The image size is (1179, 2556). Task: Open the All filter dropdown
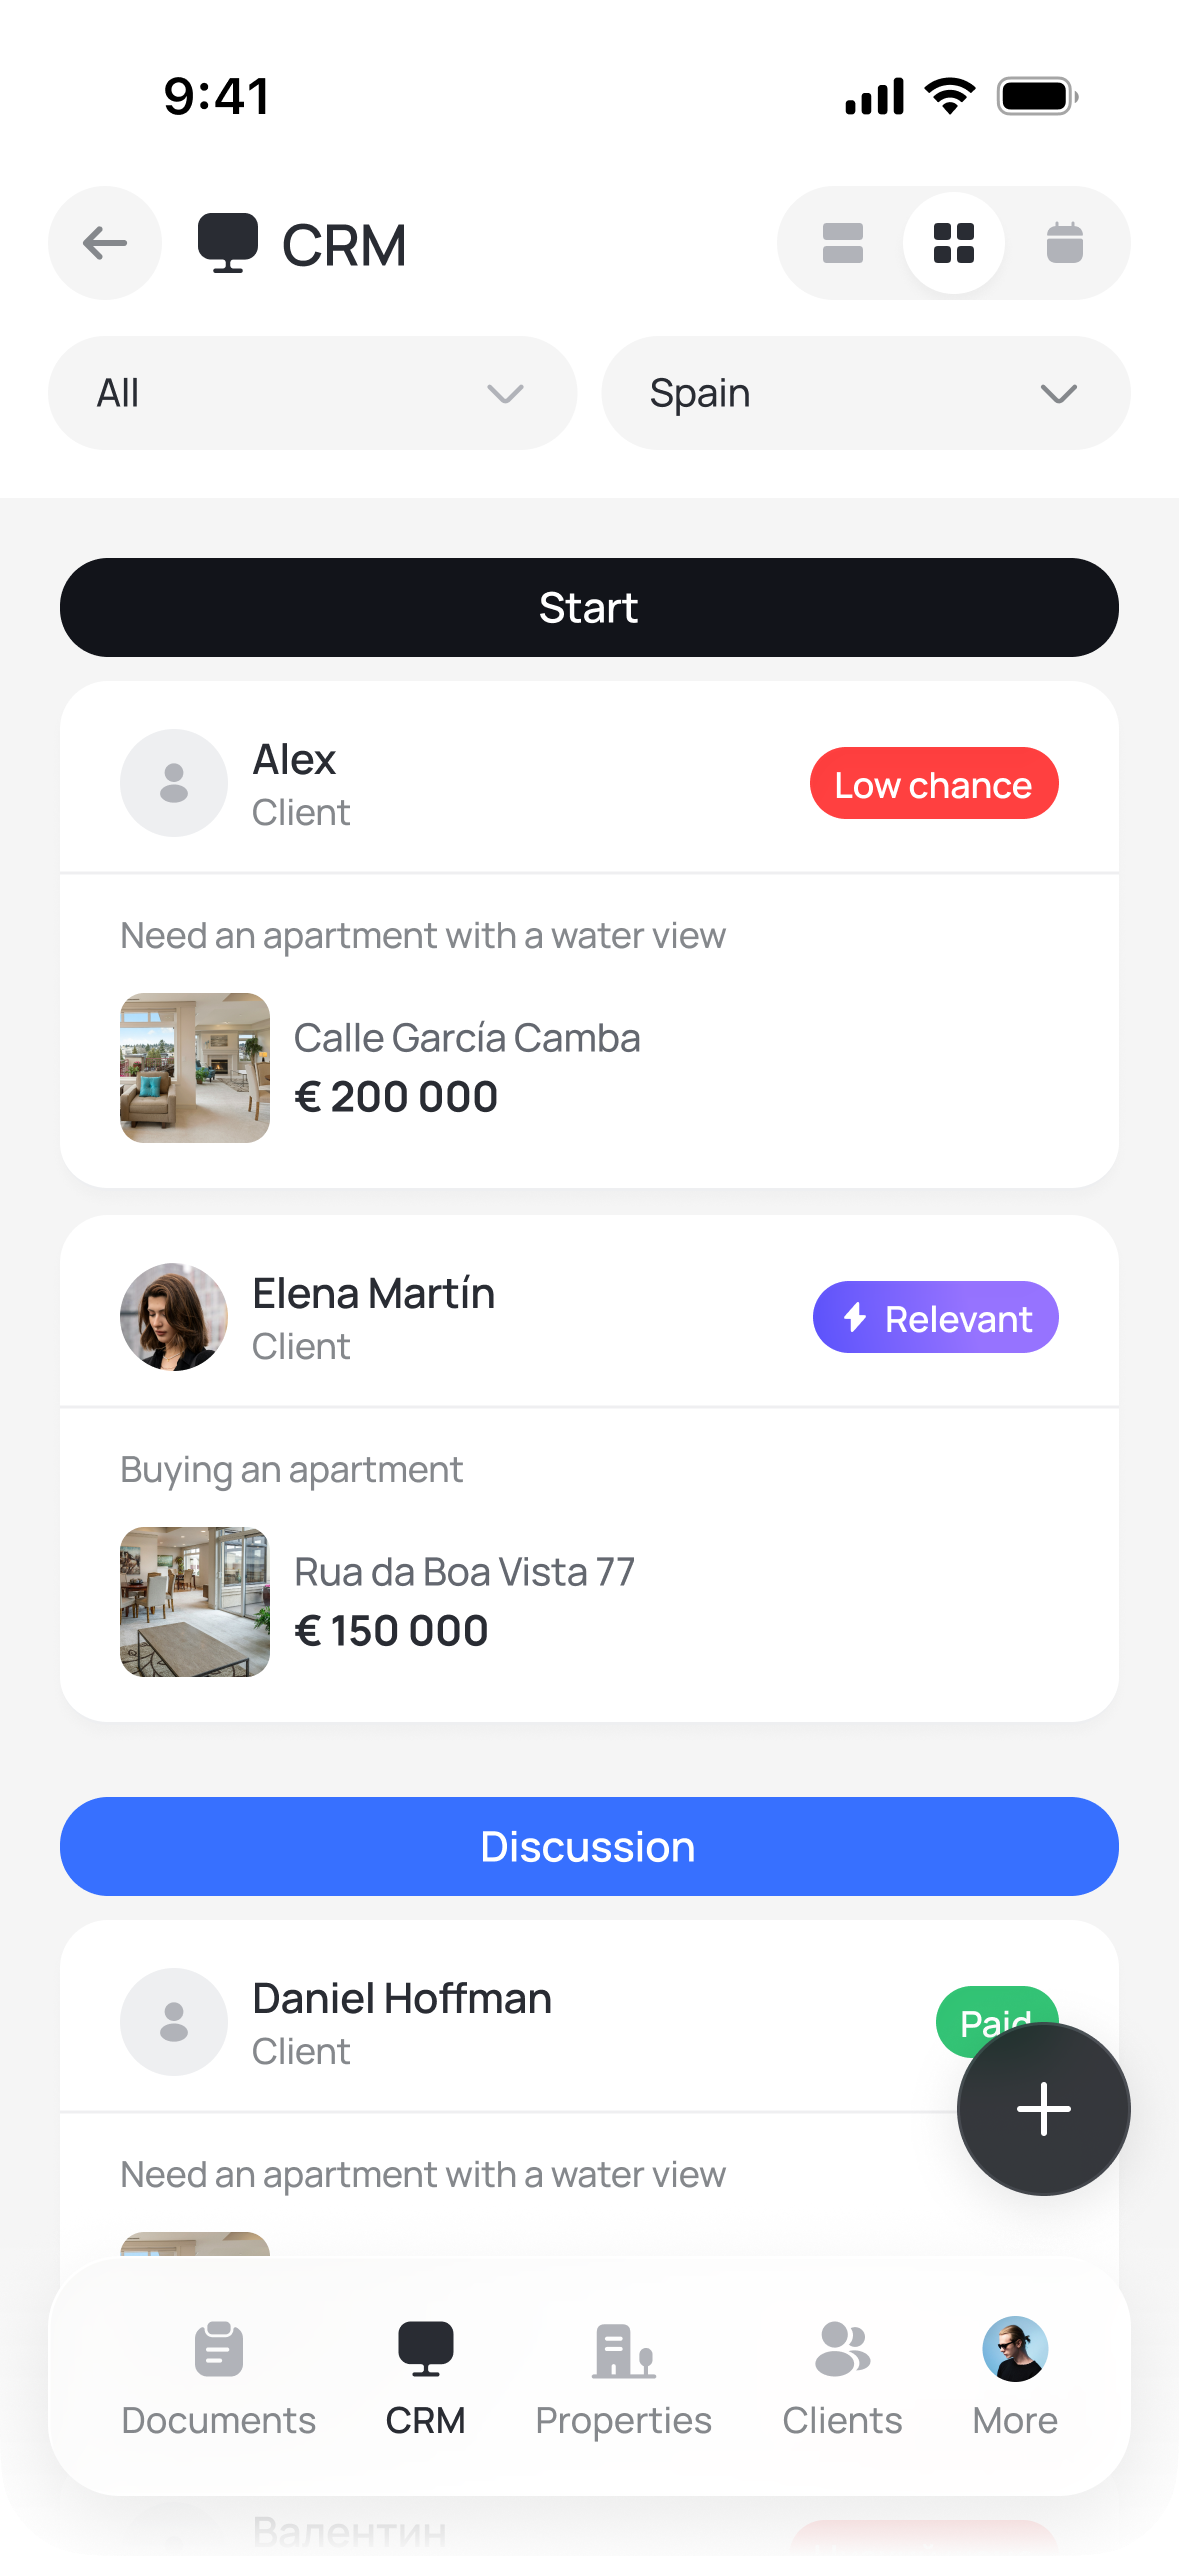312,393
